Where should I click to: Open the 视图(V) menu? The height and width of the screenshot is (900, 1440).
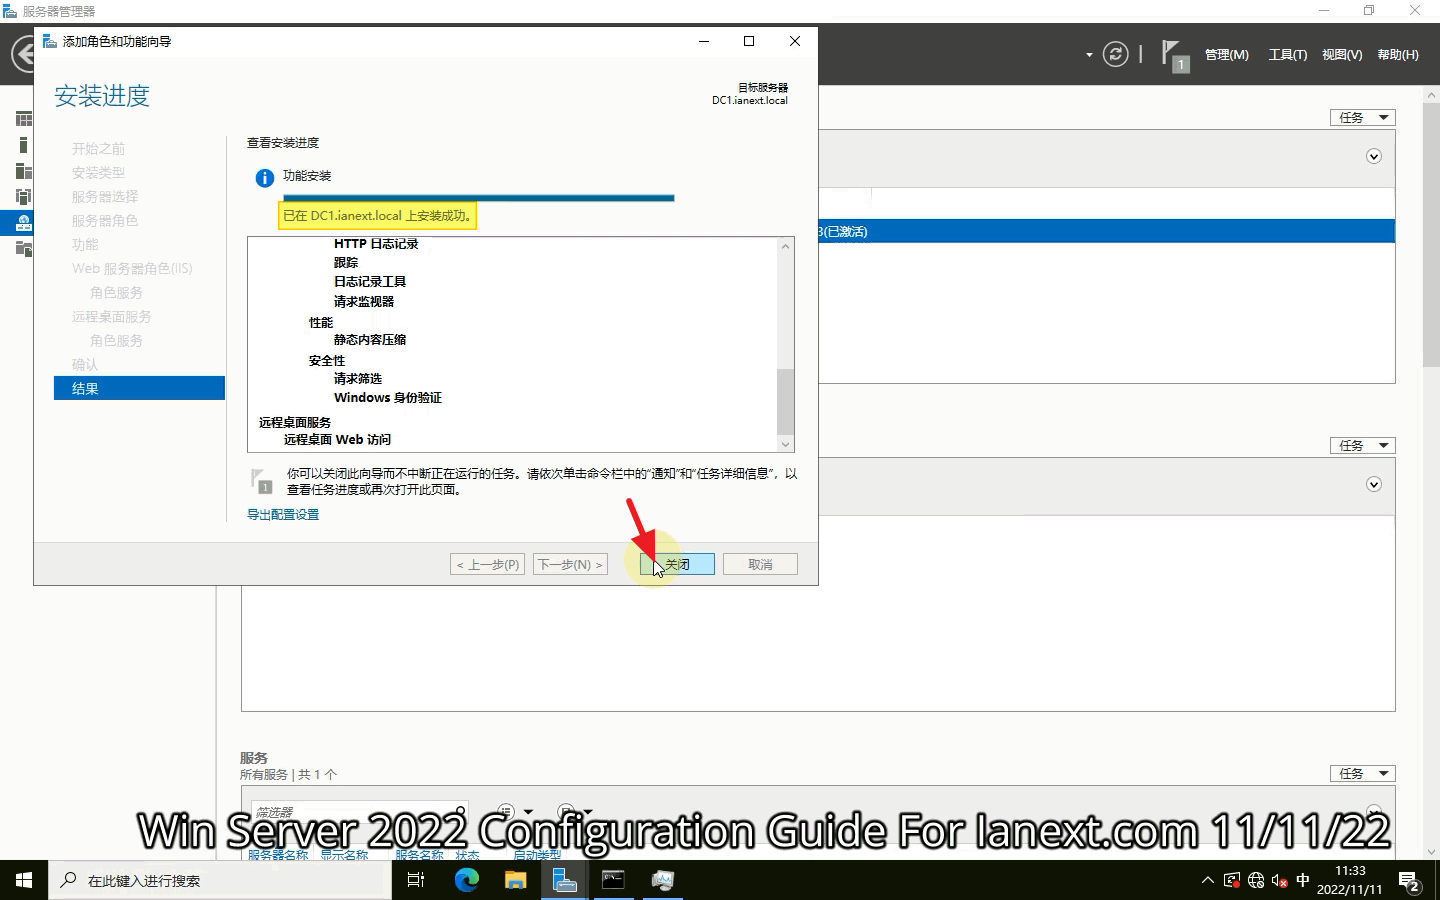[1342, 55]
